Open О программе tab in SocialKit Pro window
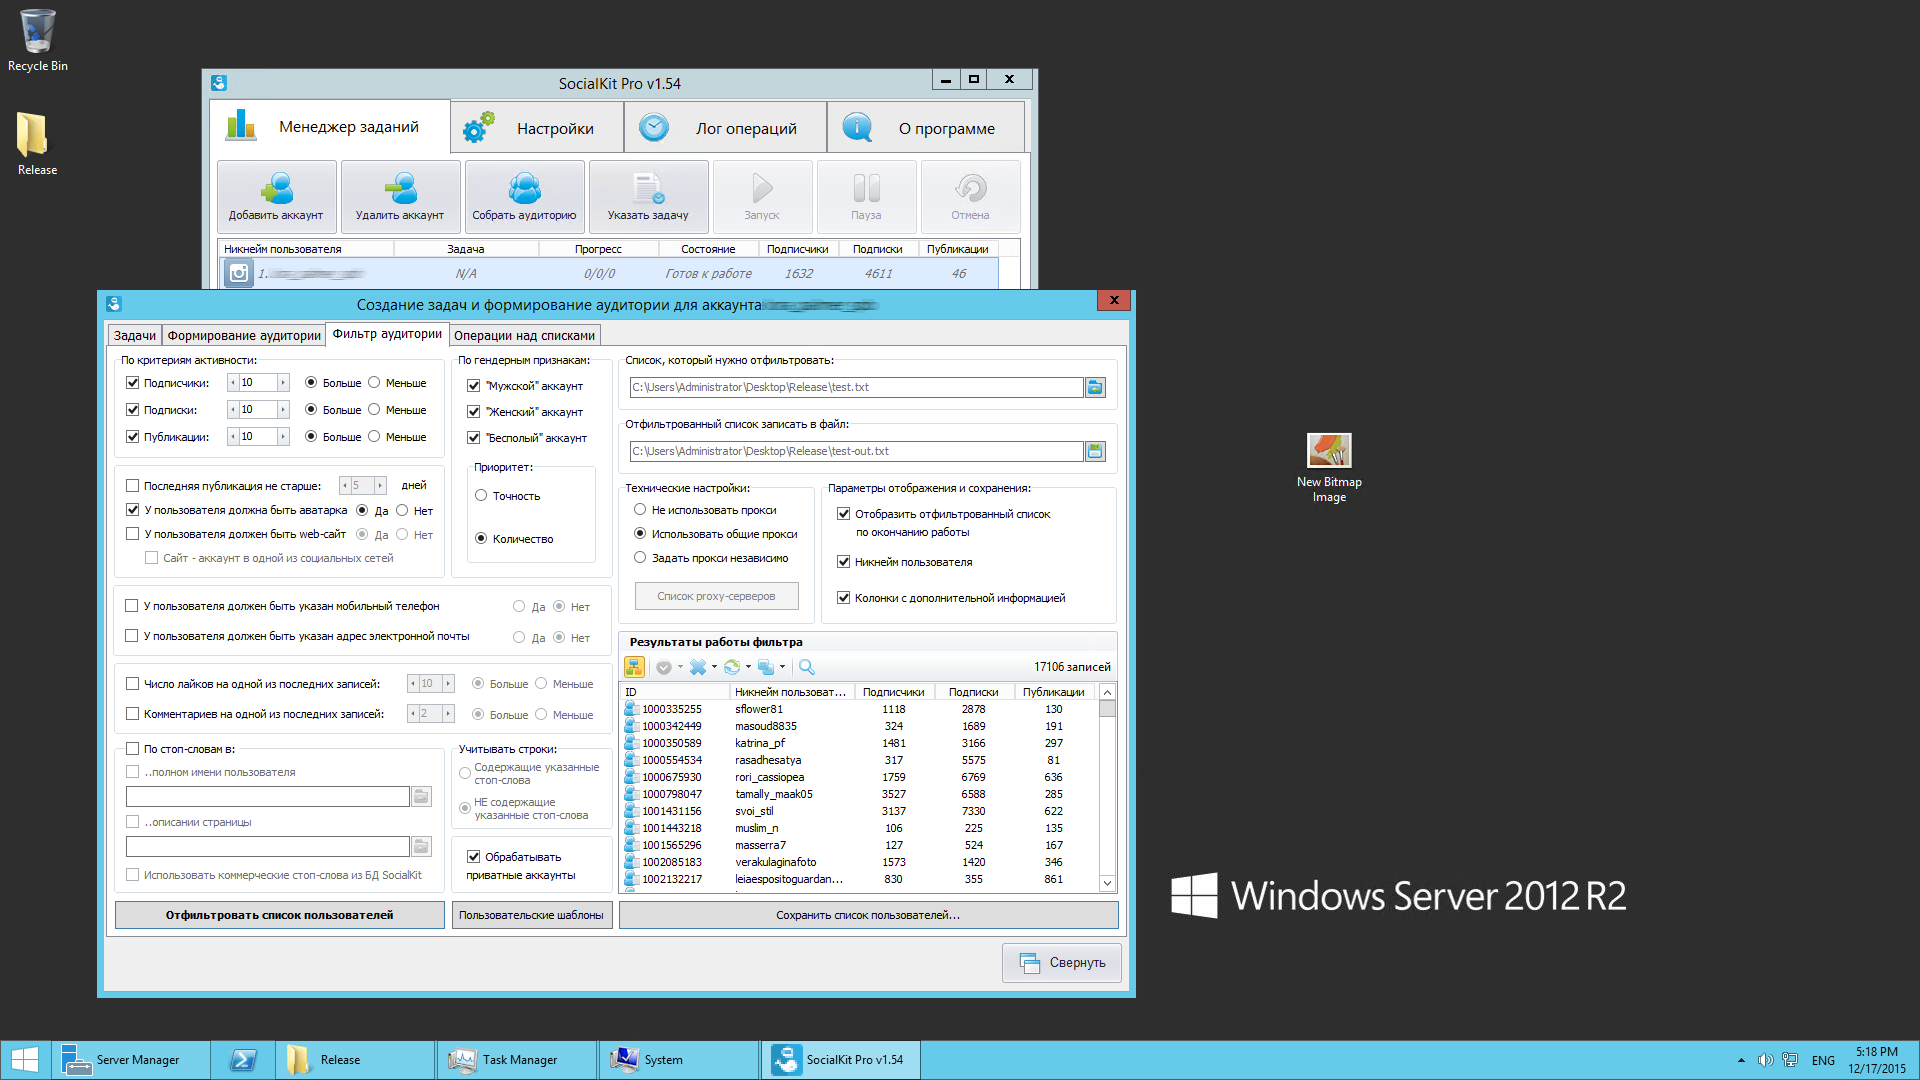 [926, 128]
